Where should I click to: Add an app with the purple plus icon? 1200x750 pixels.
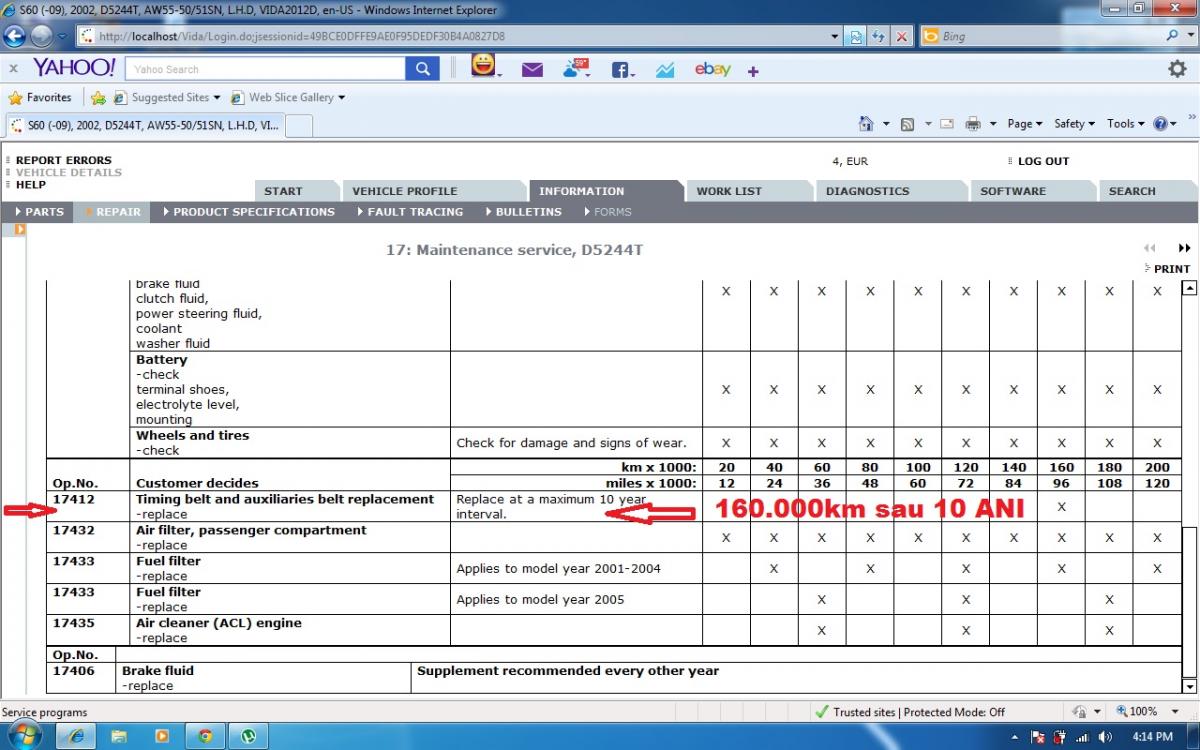(753, 71)
